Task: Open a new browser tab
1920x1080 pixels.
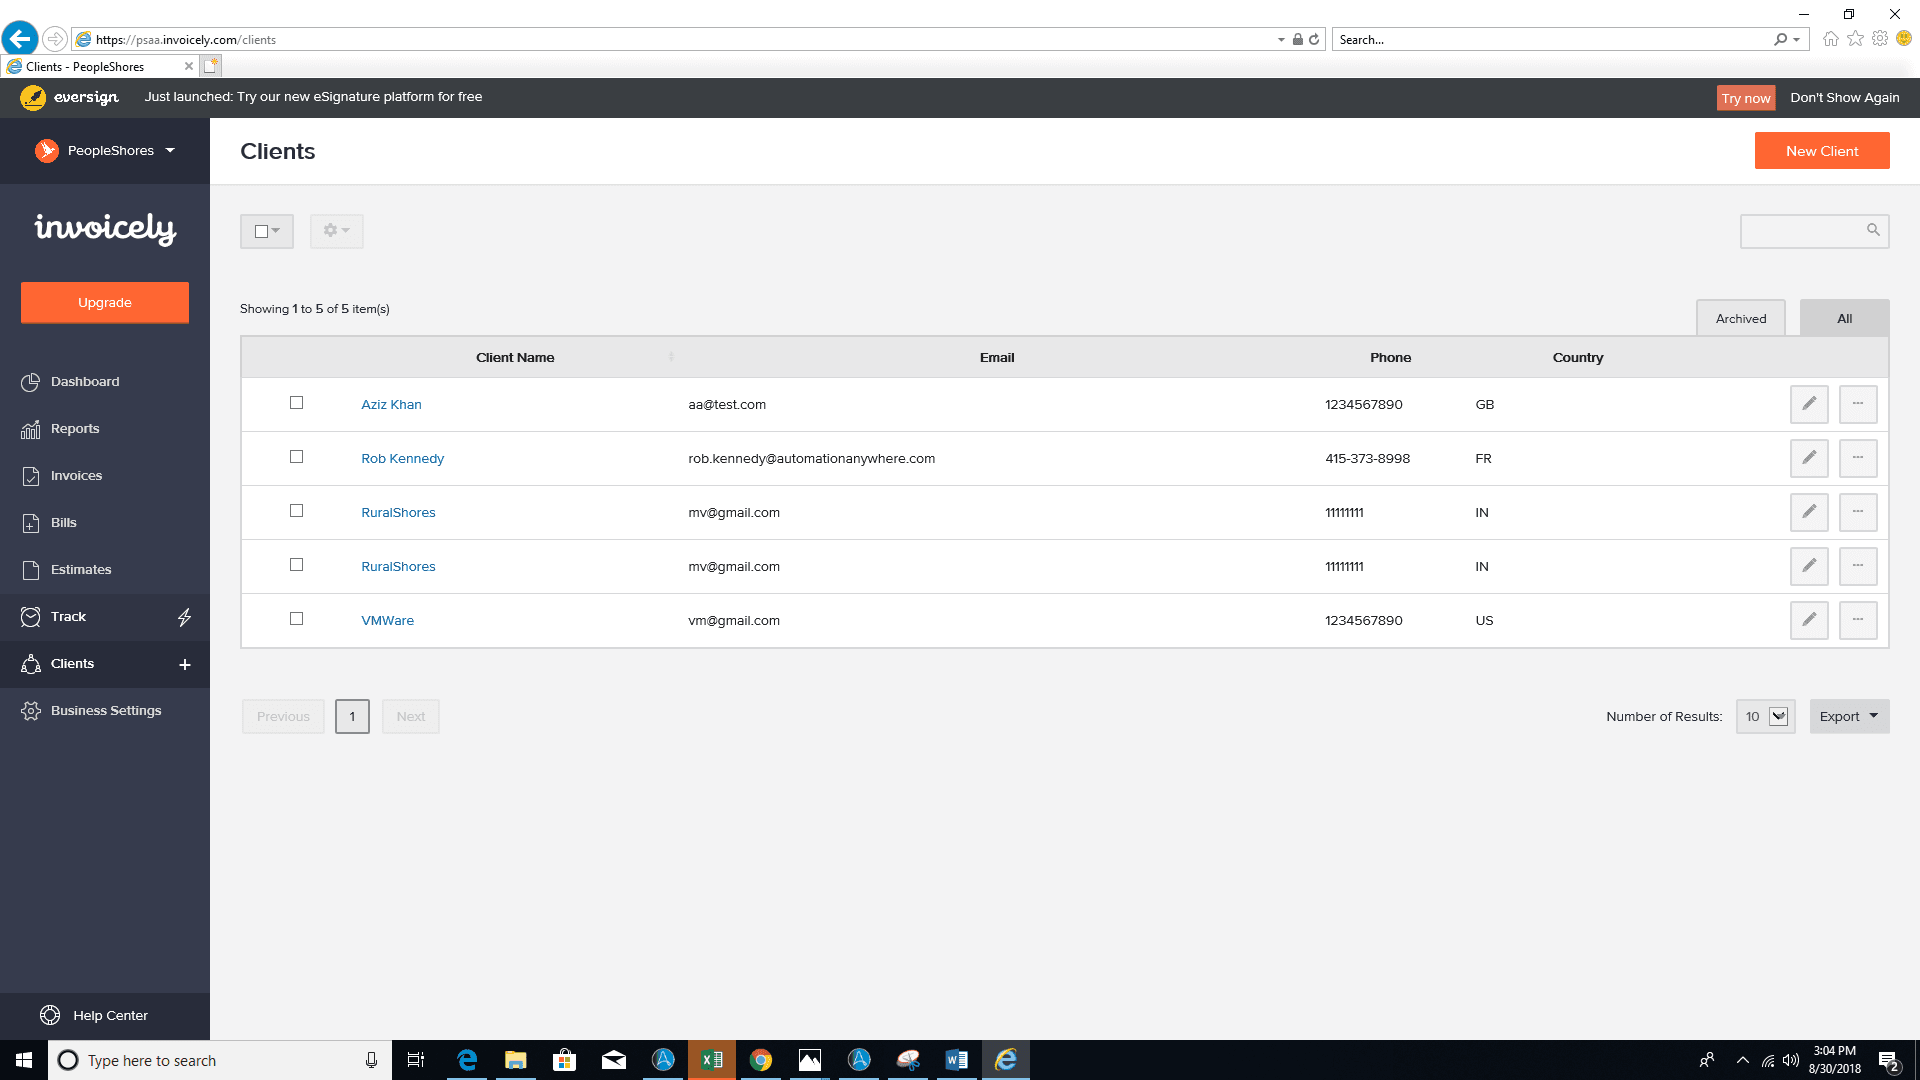Action: click(211, 66)
